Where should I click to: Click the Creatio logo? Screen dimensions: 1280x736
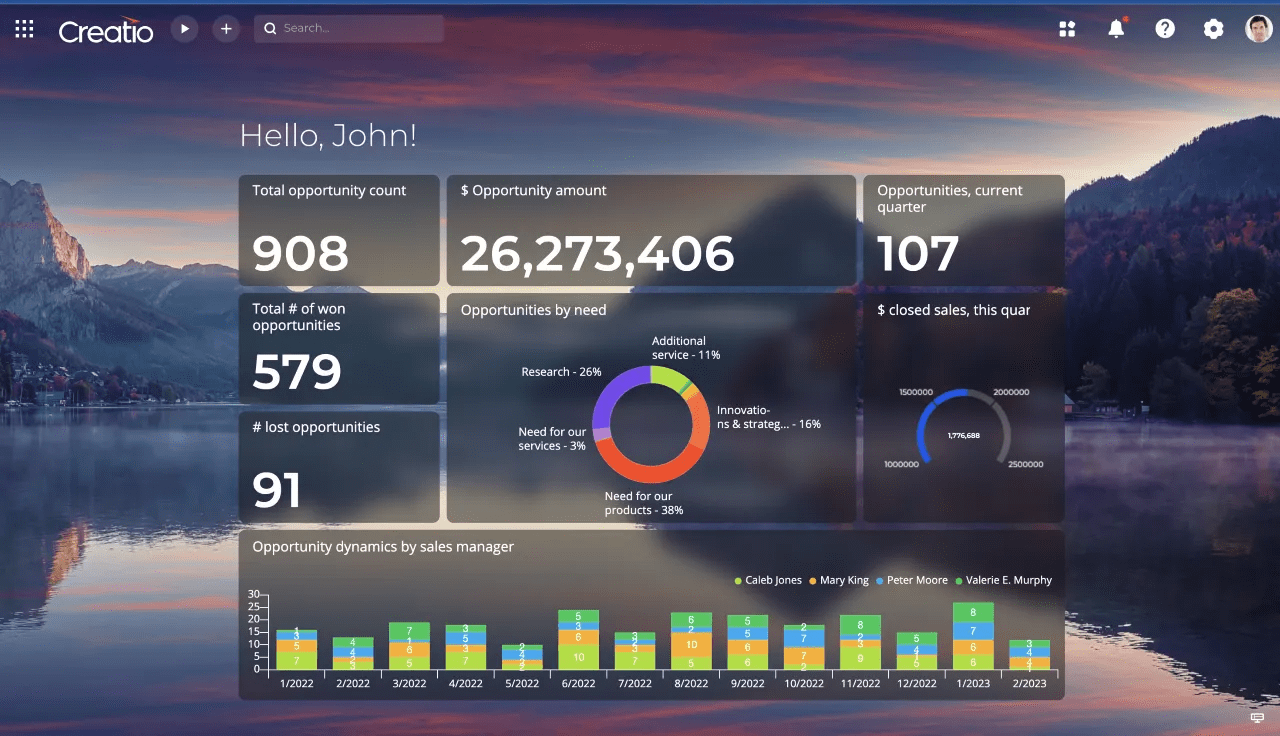pyautogui.click(x=106, y=31)
